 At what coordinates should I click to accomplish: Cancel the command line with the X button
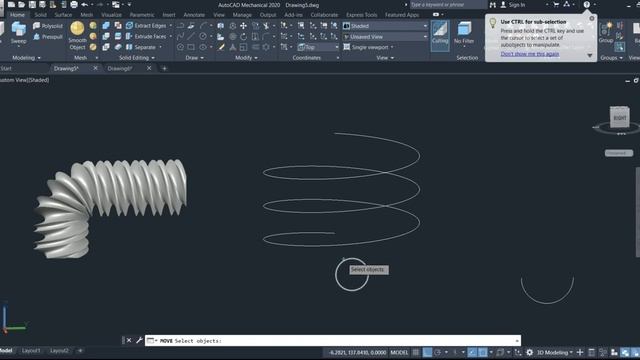(x=129, y=340)
